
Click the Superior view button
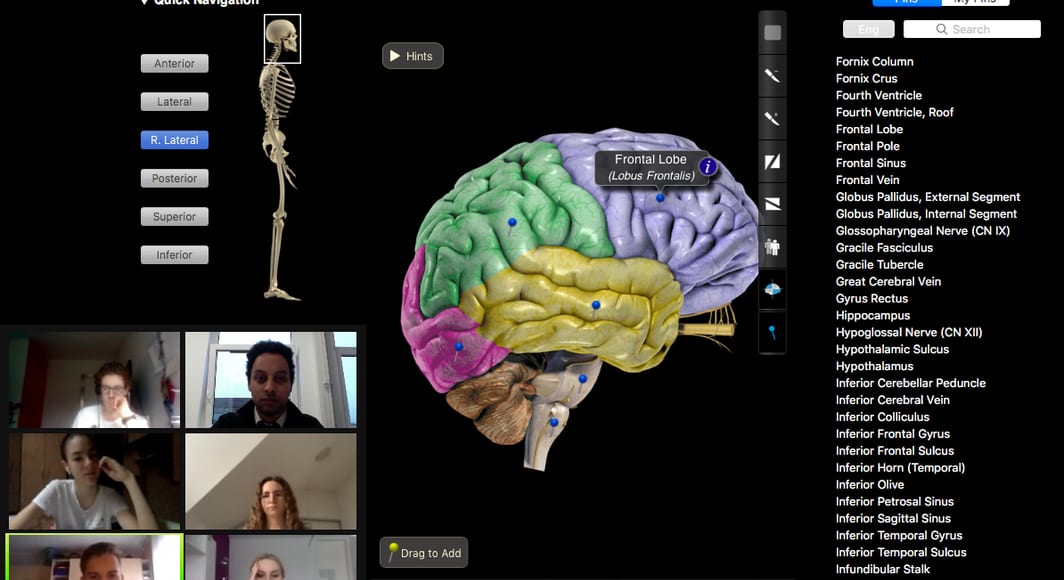[x=174, y=217]
